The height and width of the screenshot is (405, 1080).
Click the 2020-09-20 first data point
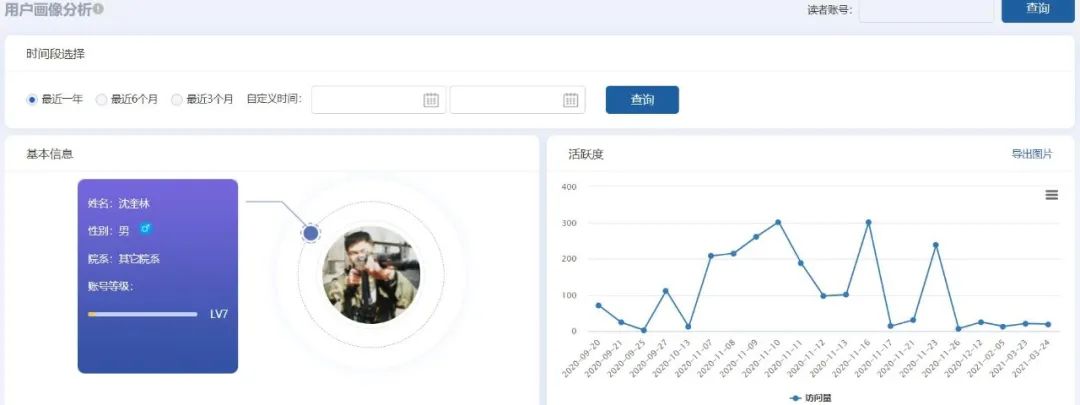pos(598,305)
